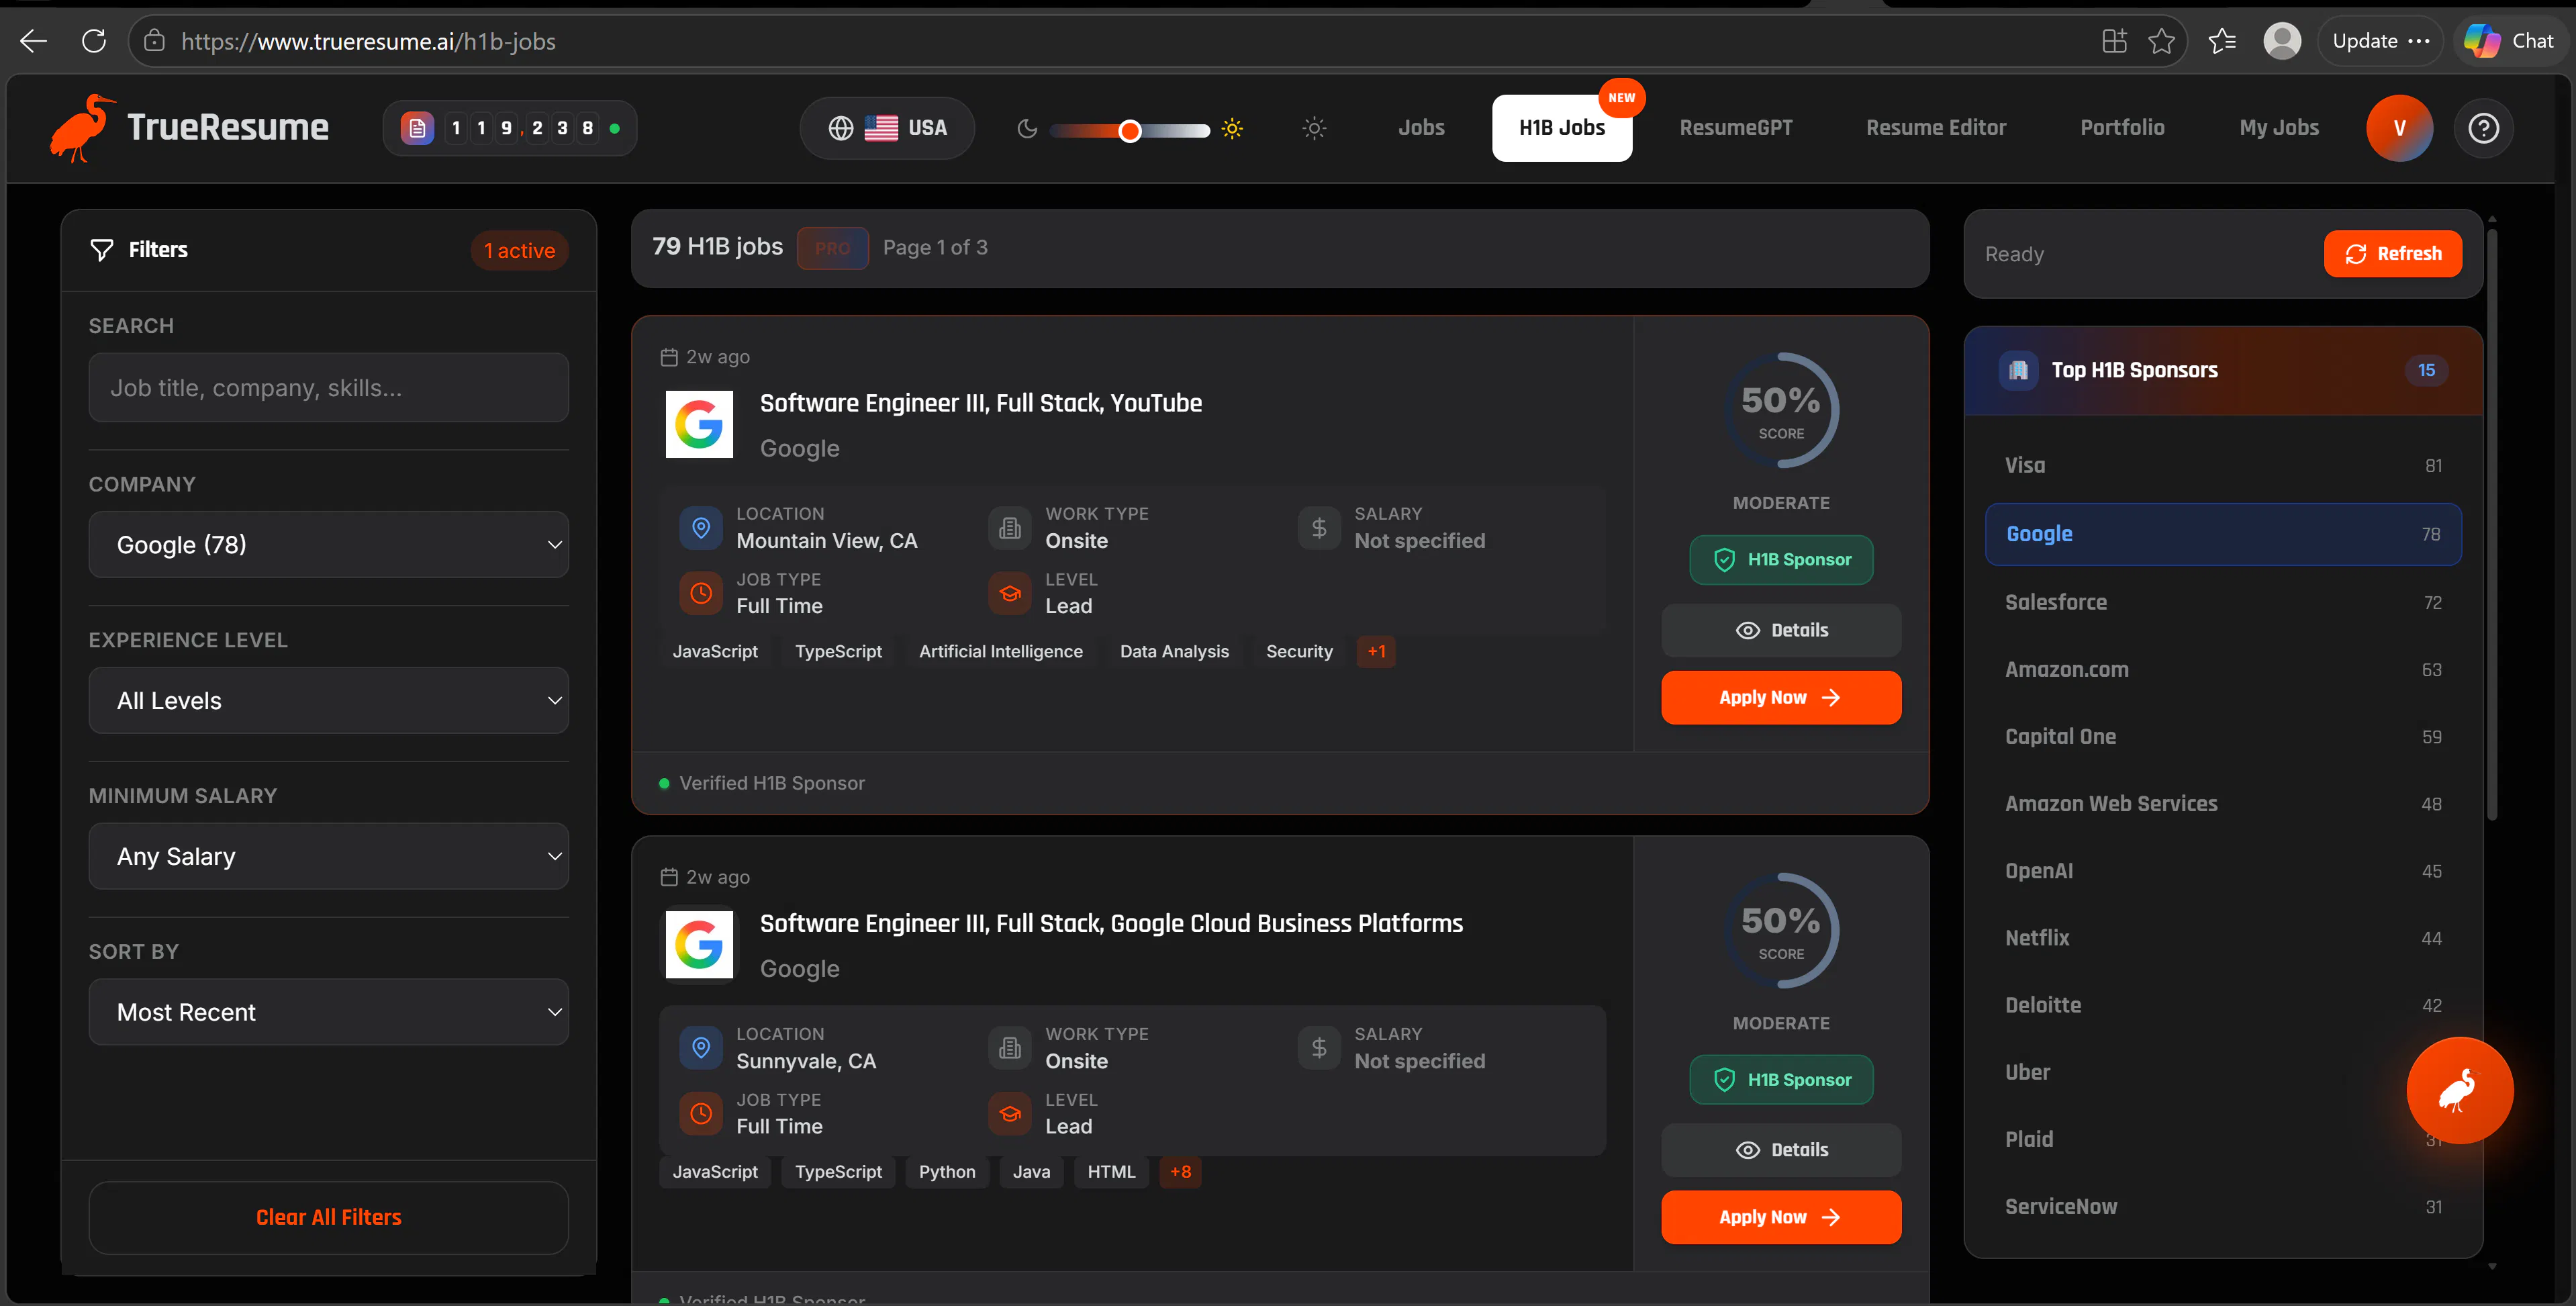Expand the Company dropdown showing Google (78)

click(x=329, y=545)
